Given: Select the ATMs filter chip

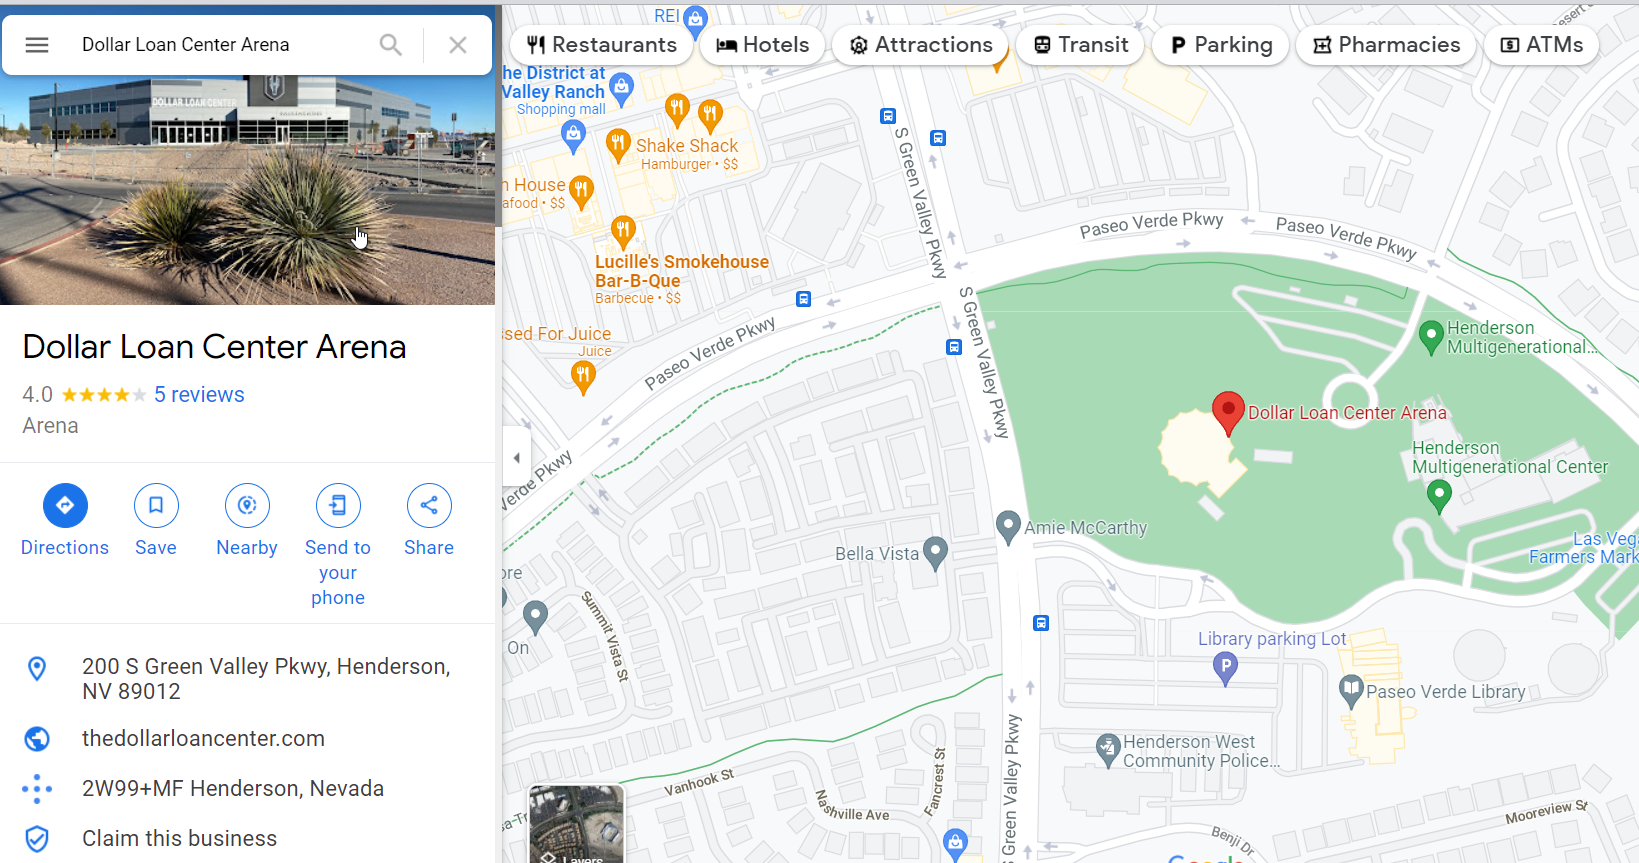Looking at the screenshot, I should coord(1542,45).
